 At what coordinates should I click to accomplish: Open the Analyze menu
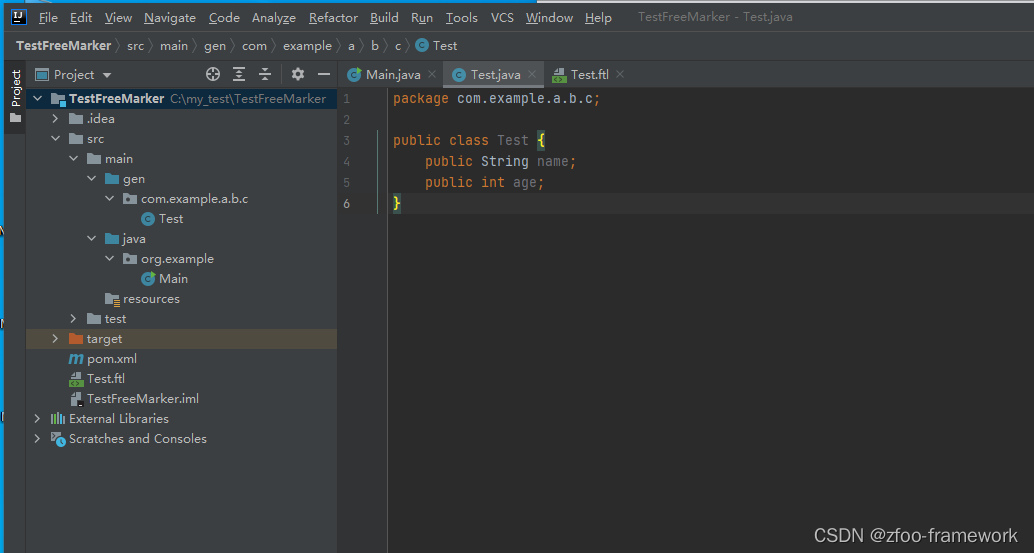274,18
